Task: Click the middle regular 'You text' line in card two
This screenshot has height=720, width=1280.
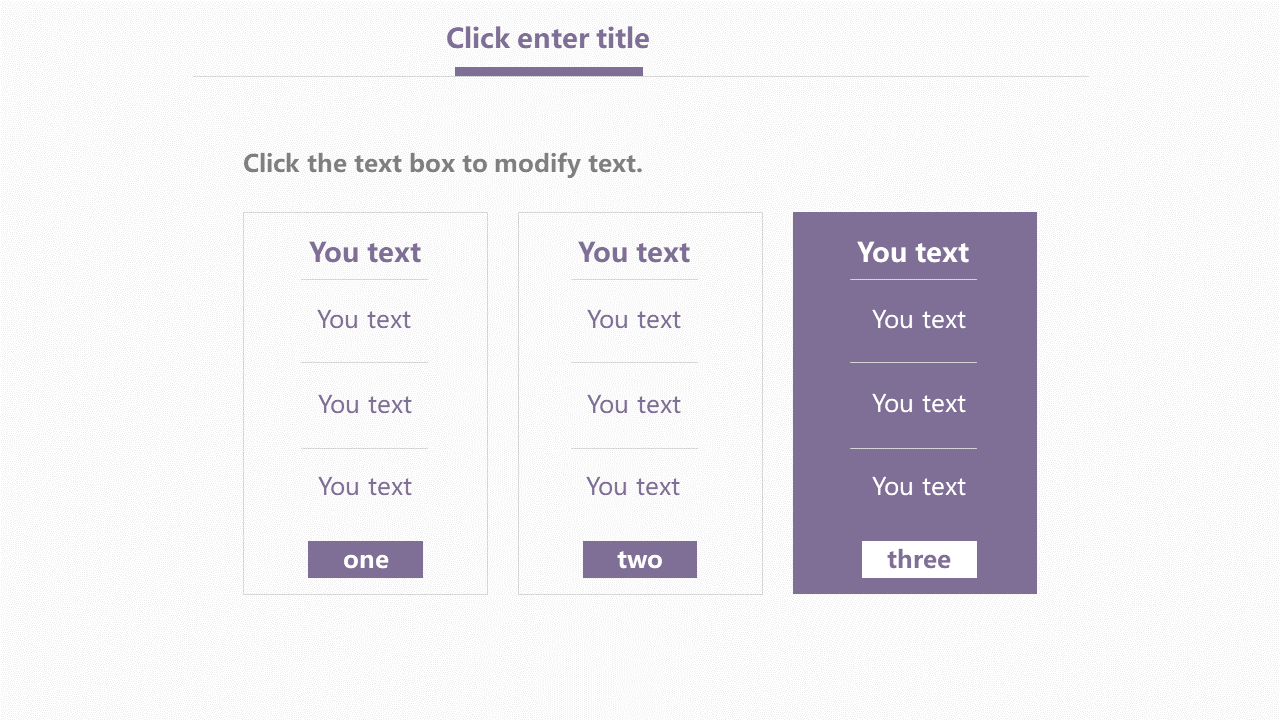Action: pos(634,405)
